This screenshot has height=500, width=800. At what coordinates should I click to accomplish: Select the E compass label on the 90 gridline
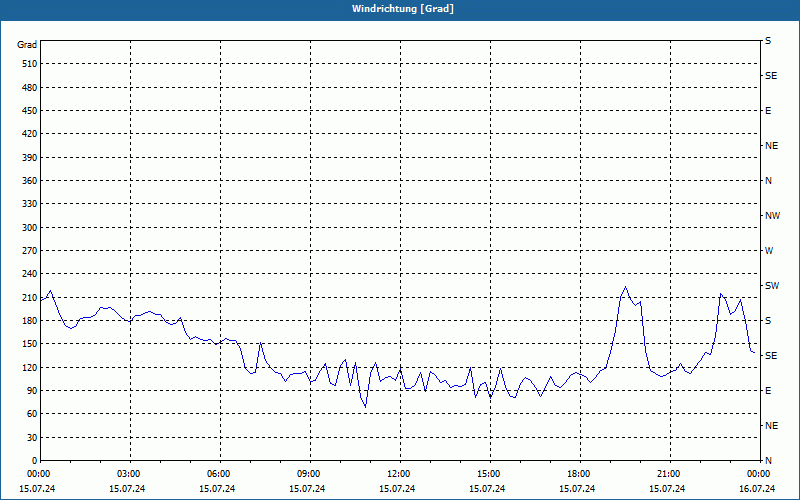(768, 391)
